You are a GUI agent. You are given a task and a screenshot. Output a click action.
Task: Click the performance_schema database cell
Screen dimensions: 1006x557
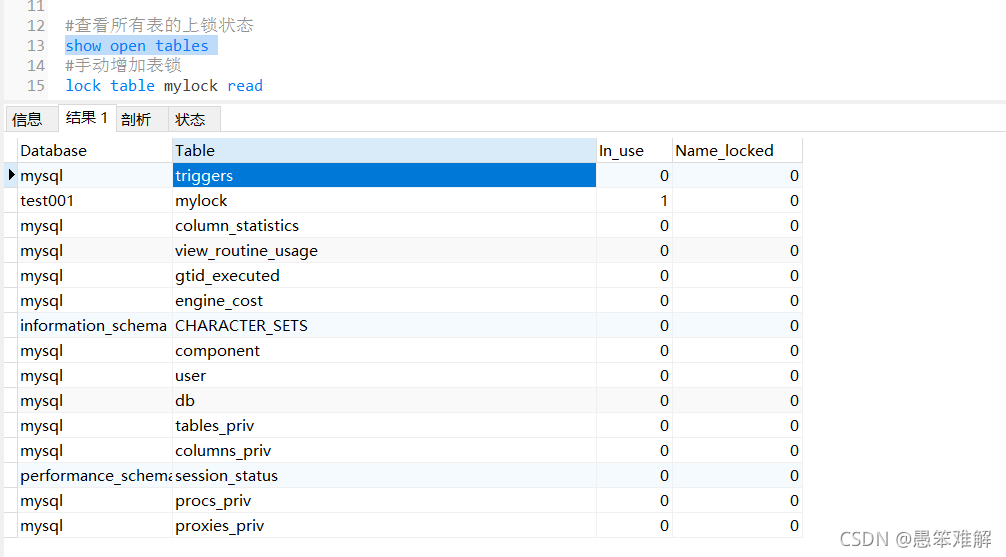tap(95, 476)
